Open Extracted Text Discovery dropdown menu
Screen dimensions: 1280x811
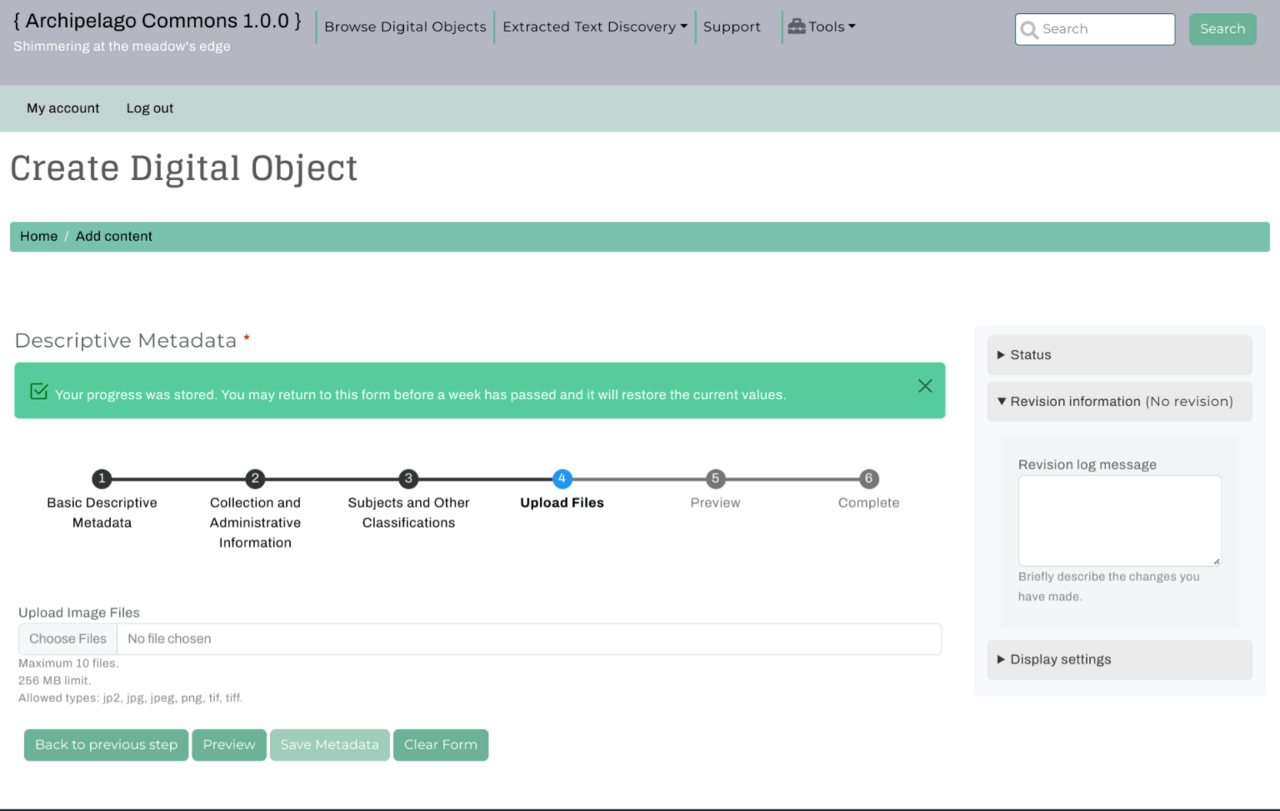595,27
